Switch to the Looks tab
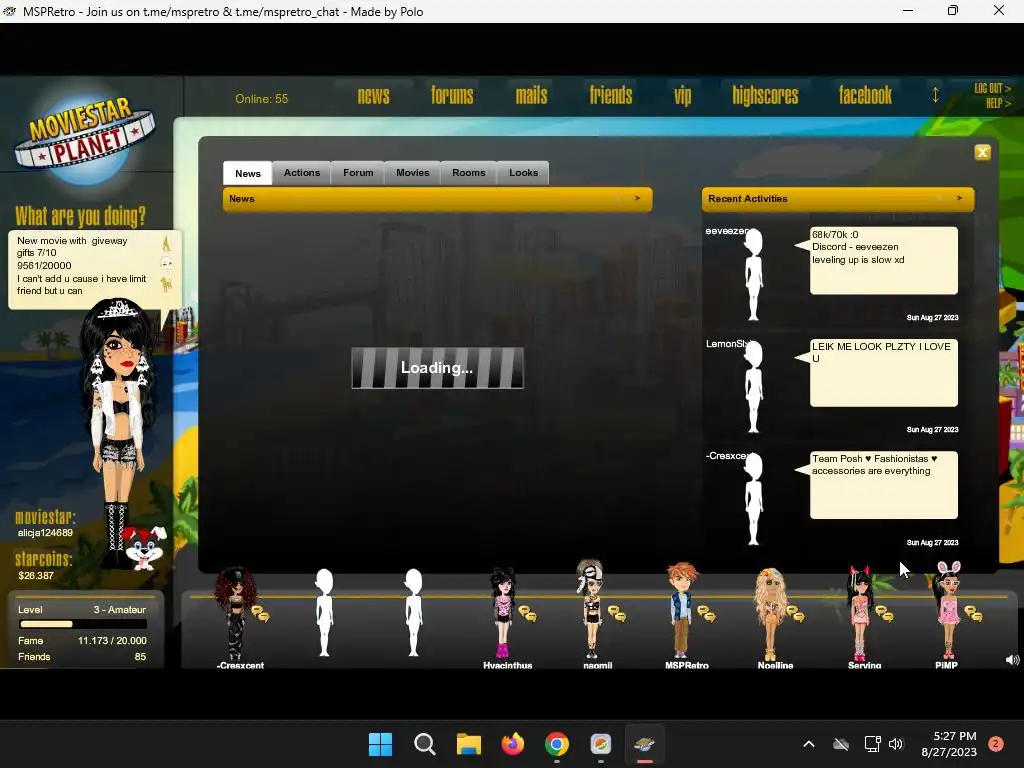This screenshot has height=768, width=1024. [x=523, y=172]
